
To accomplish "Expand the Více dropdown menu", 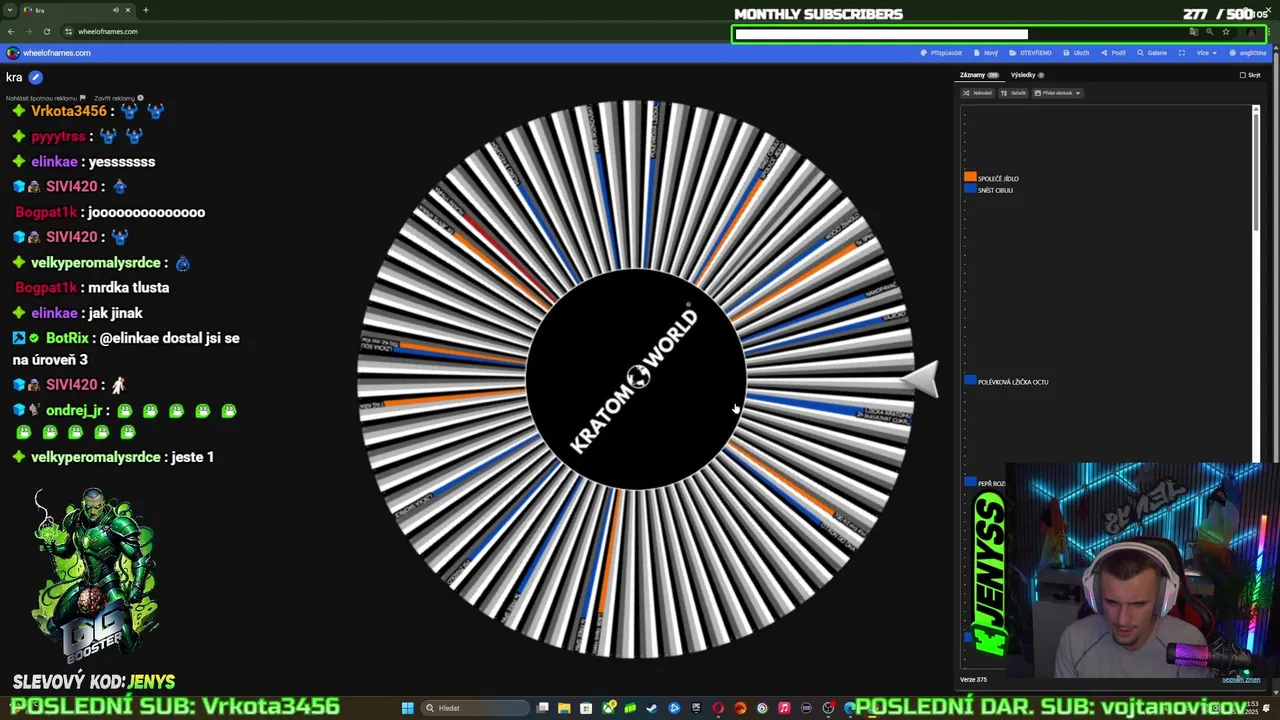I will click(x=1205, y=53).
